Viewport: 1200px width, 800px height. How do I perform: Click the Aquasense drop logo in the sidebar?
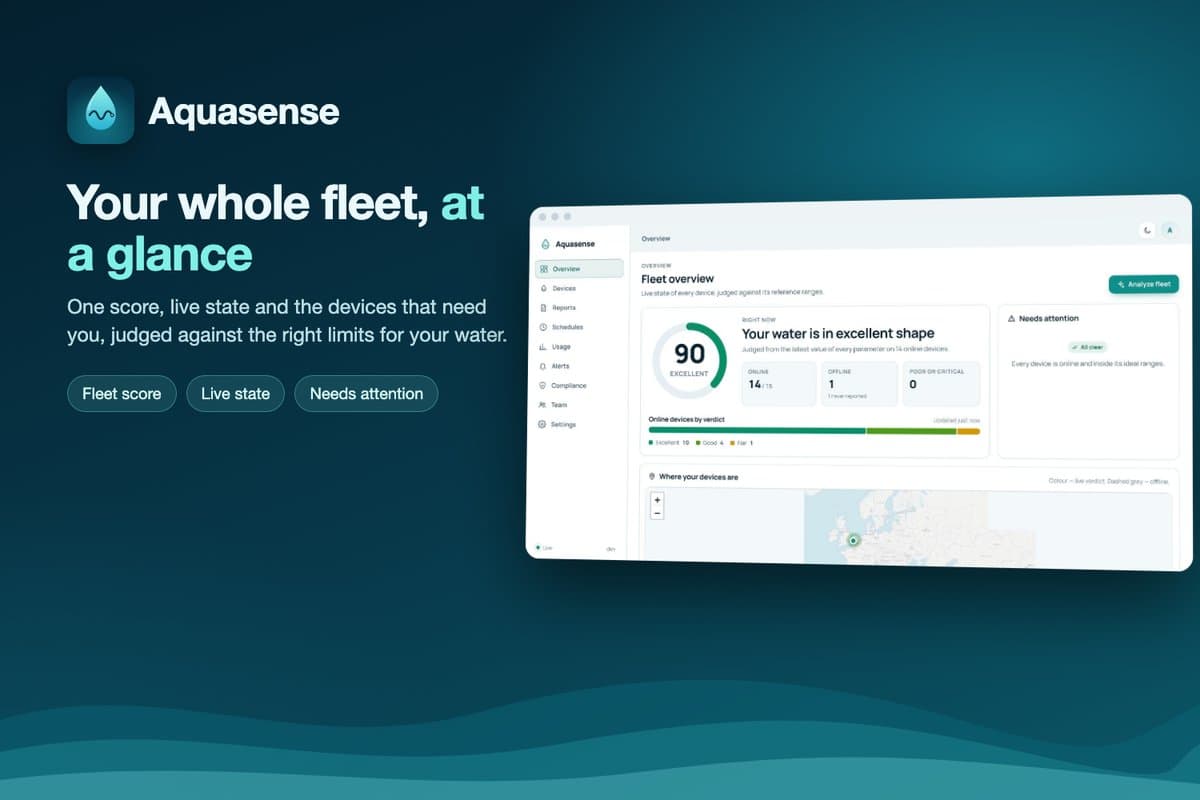pyautogui.click(x=545, y=244)
